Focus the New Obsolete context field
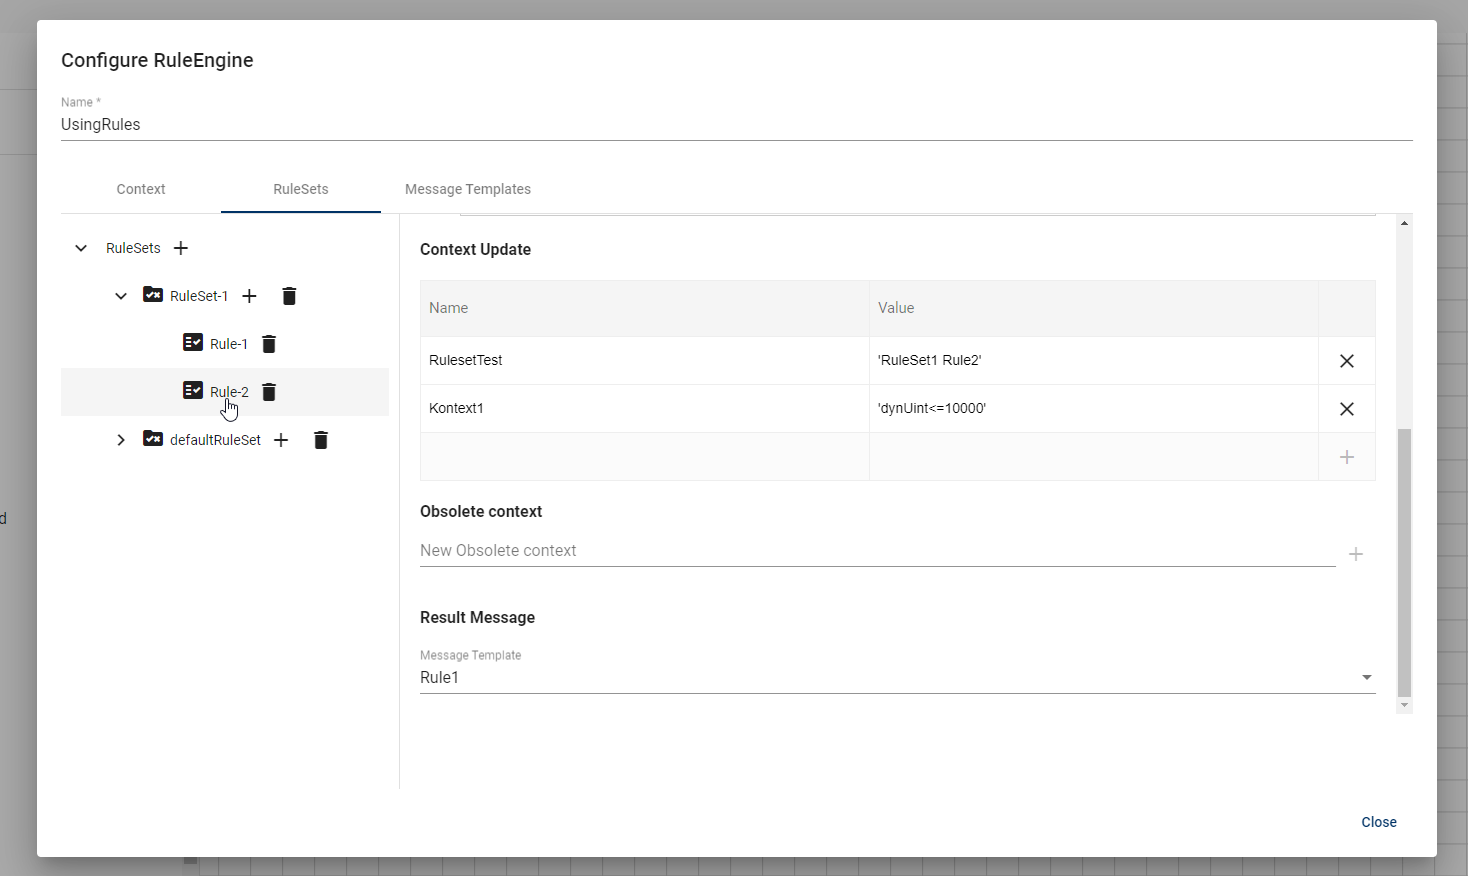 coord(877,551)
